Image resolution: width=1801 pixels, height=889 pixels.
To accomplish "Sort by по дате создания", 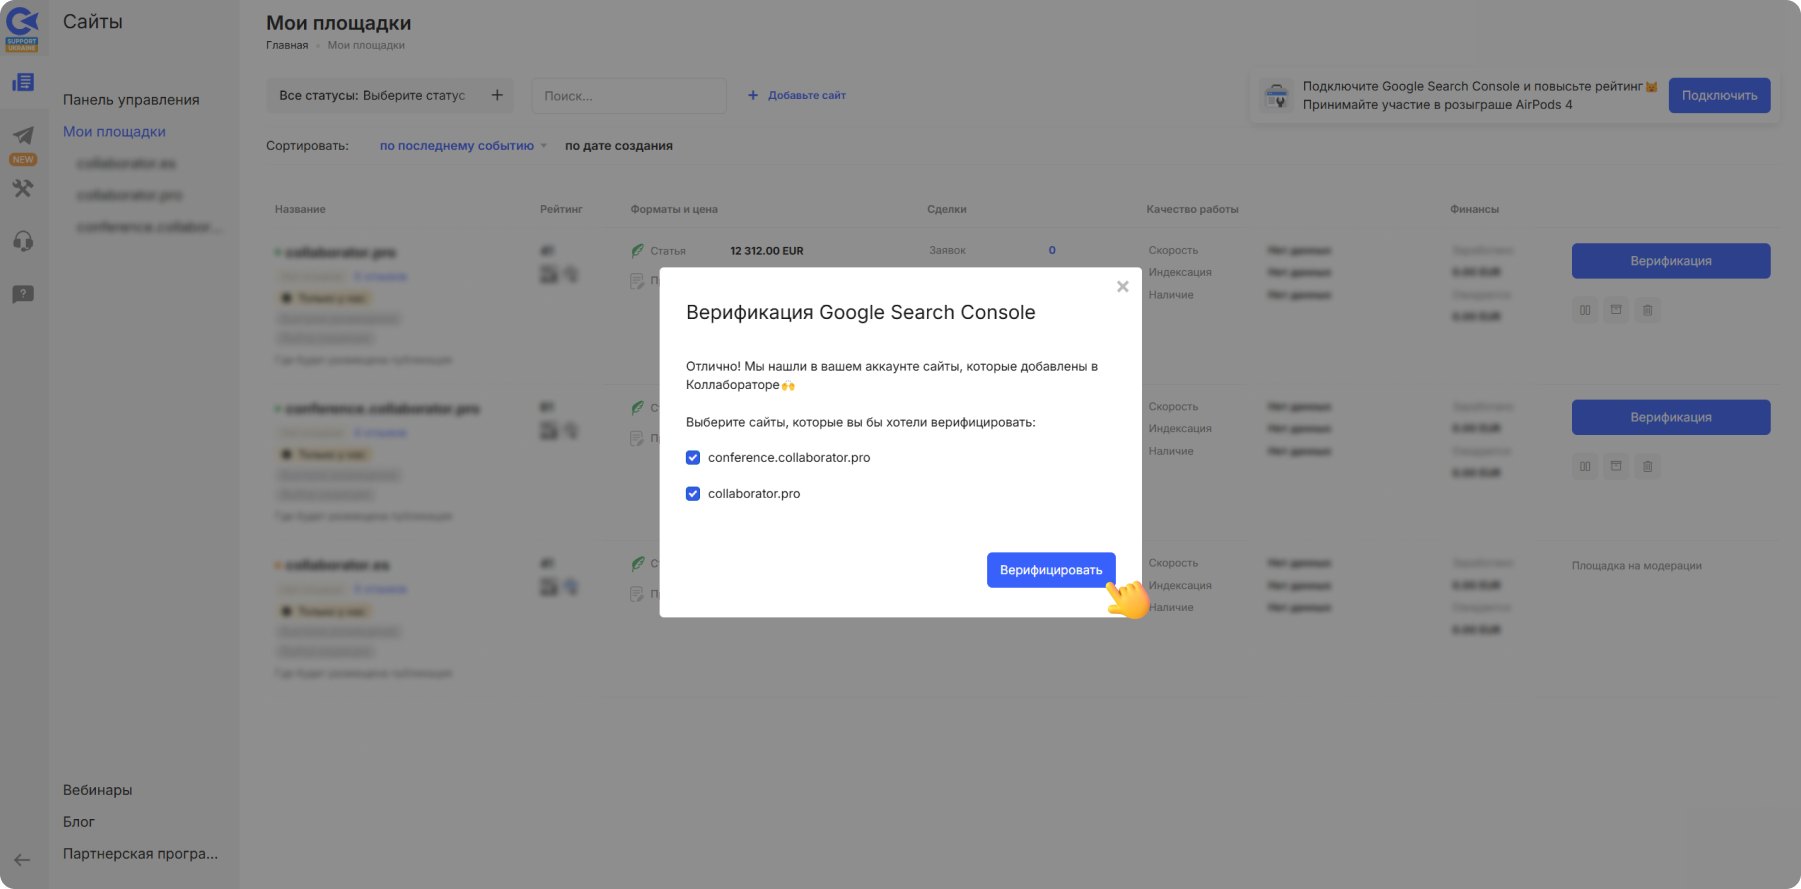I will click(619, 146).
